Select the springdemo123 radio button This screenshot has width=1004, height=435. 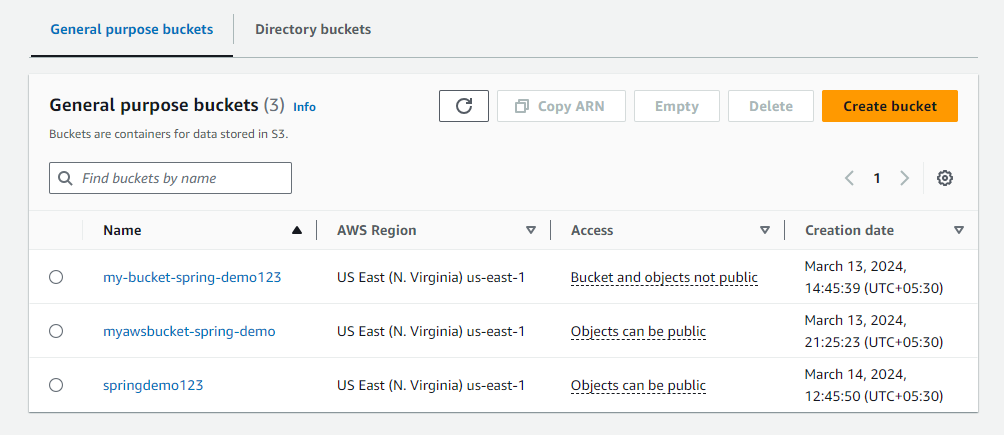(x=56, y=385)
